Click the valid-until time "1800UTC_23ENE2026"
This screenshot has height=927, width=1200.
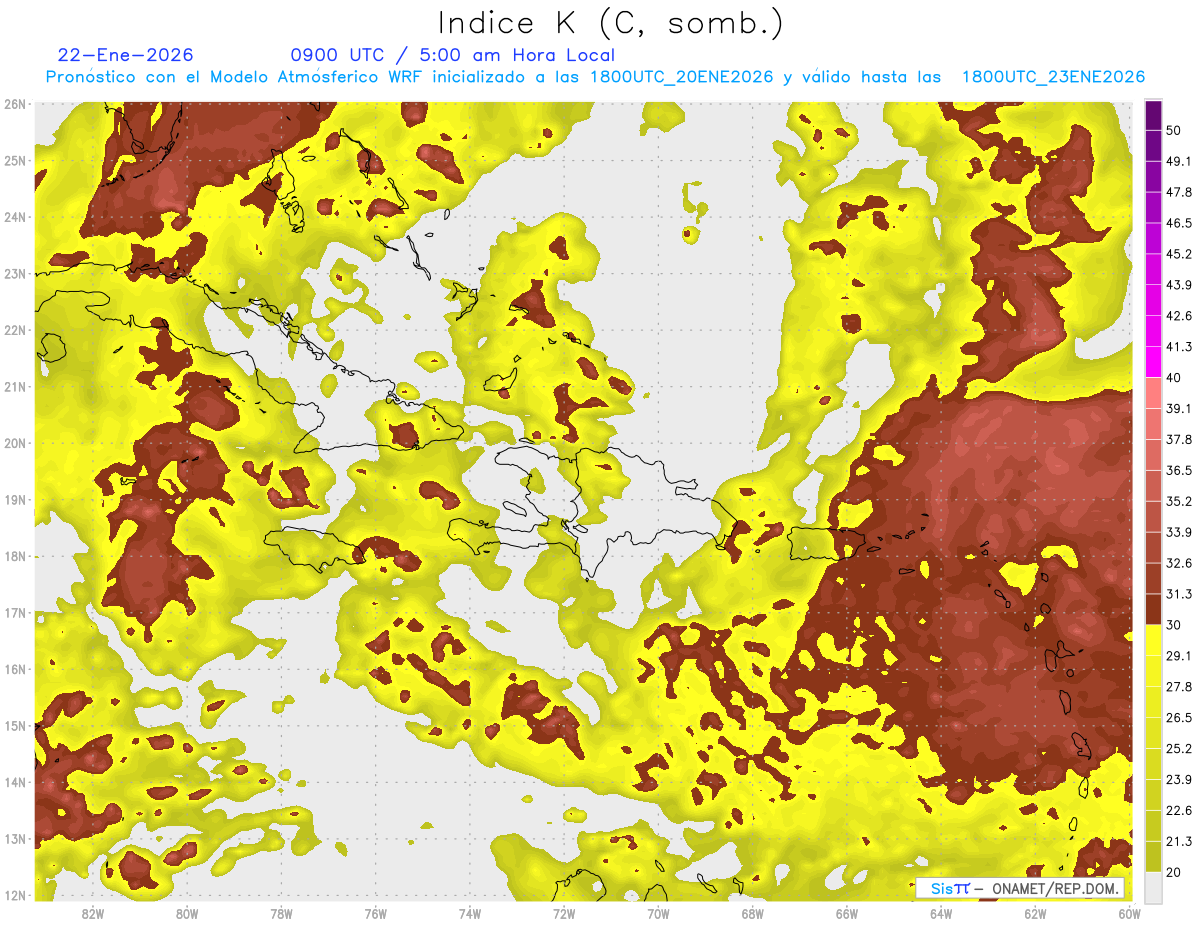(1053, 77)
